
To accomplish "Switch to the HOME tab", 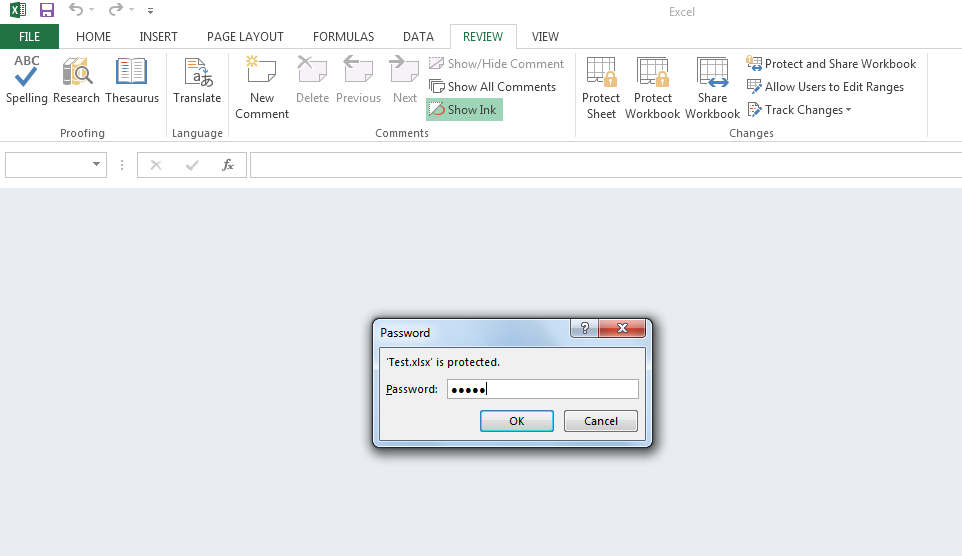I will coord(93,37).
